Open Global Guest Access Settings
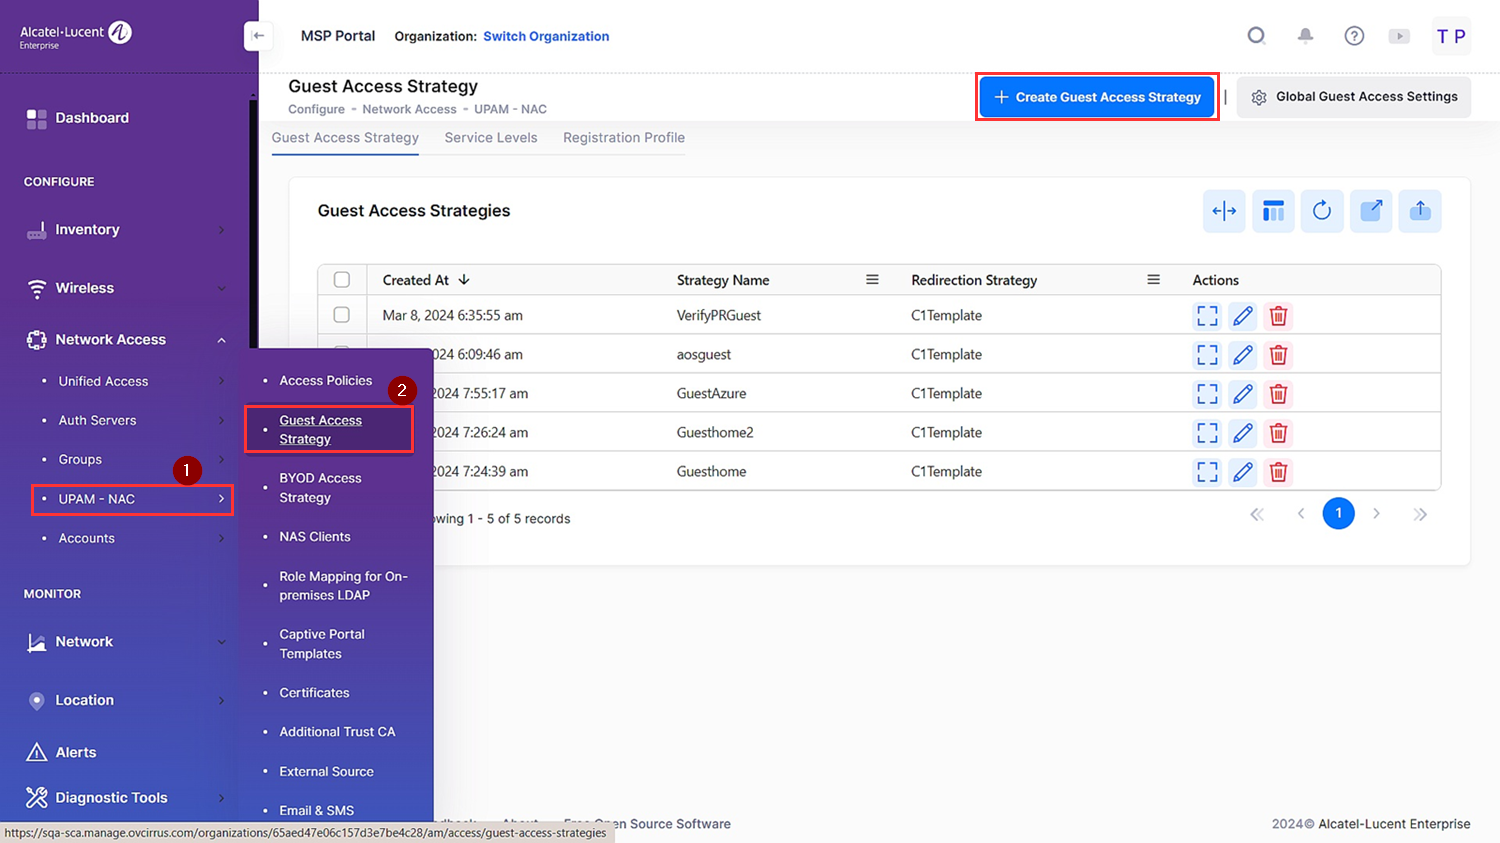The image size is (1500, 843). pos(1354,97)
